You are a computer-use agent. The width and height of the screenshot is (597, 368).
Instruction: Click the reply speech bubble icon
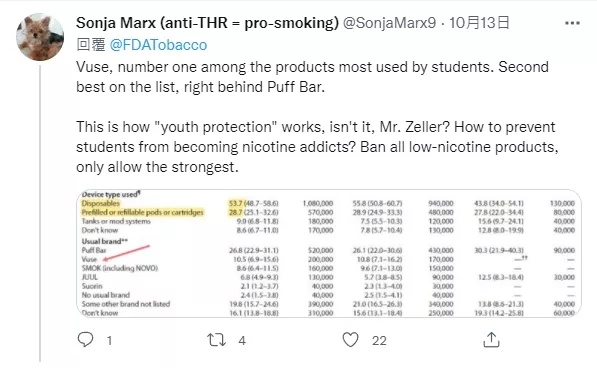coord(85,339)
